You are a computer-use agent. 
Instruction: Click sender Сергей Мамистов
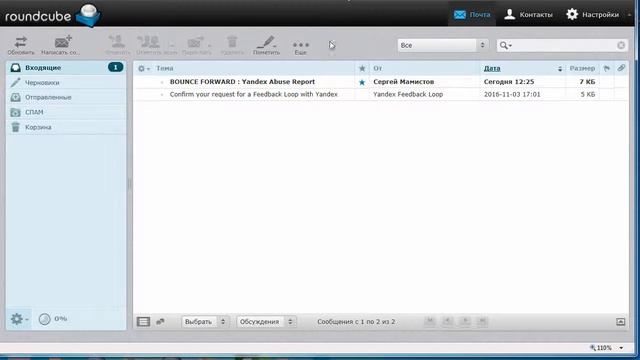coord(404,82)
